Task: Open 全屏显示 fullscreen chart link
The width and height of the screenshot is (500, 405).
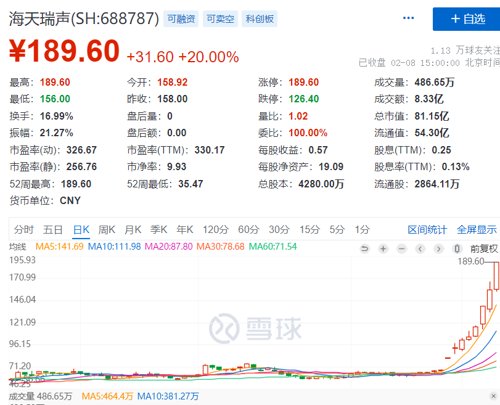Action: pyautogui.click(x=477, y=230)
